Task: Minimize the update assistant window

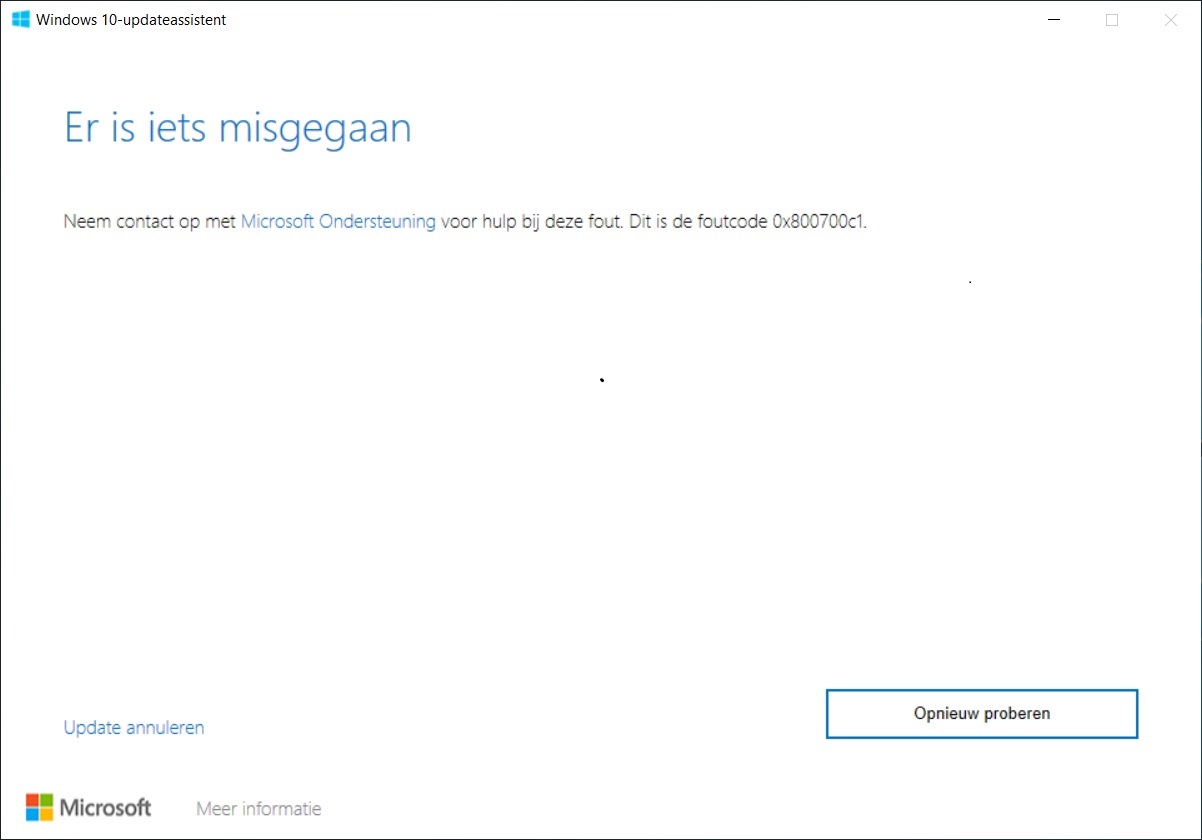Action: (x=1053, y=20)
